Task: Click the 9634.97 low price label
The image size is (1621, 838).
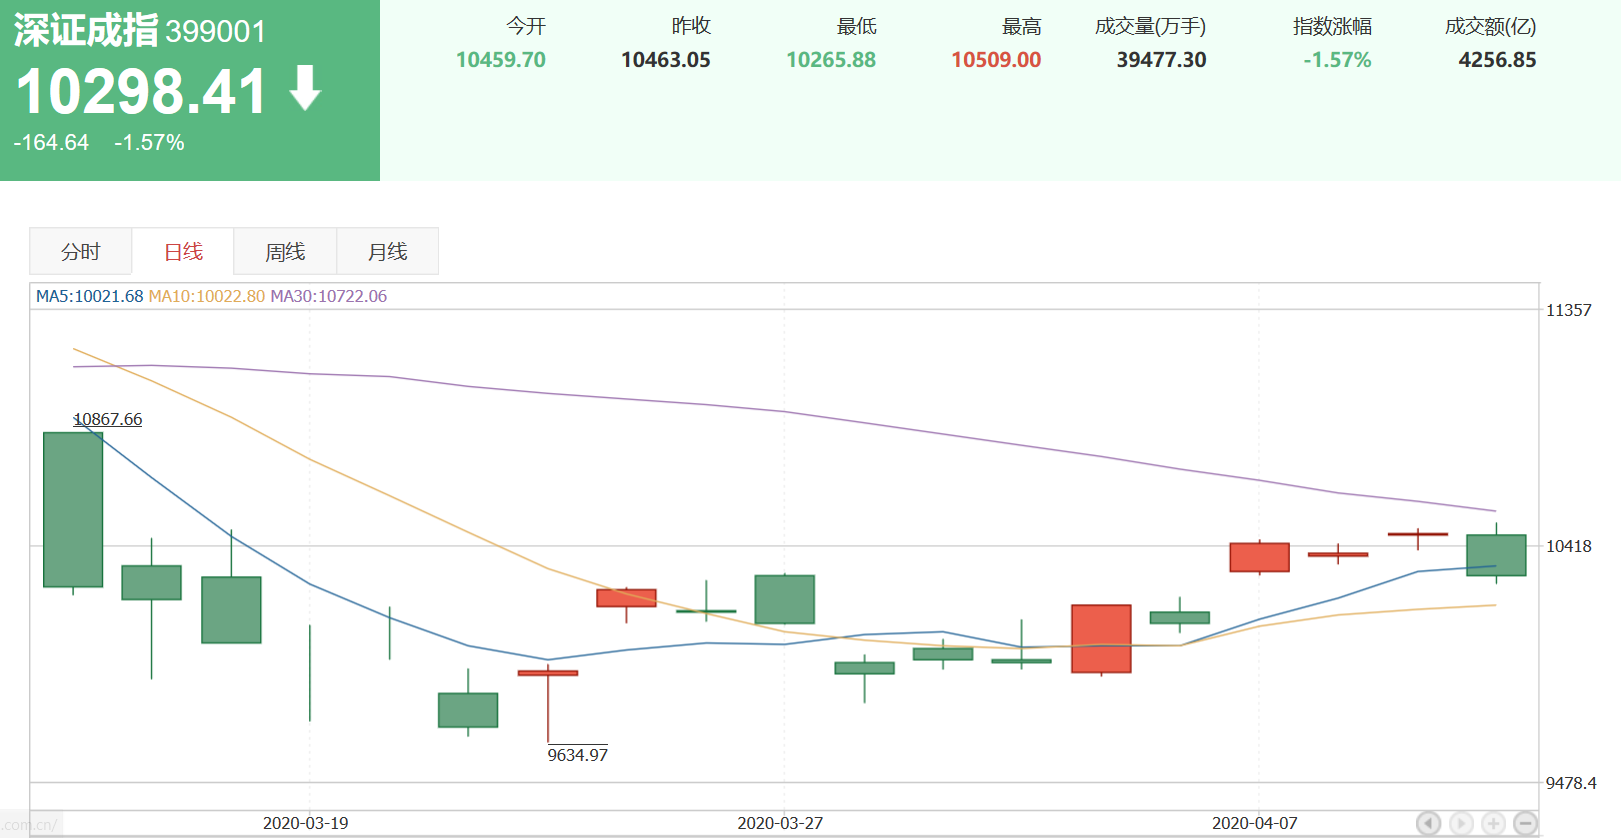Action: coord(577,755)
